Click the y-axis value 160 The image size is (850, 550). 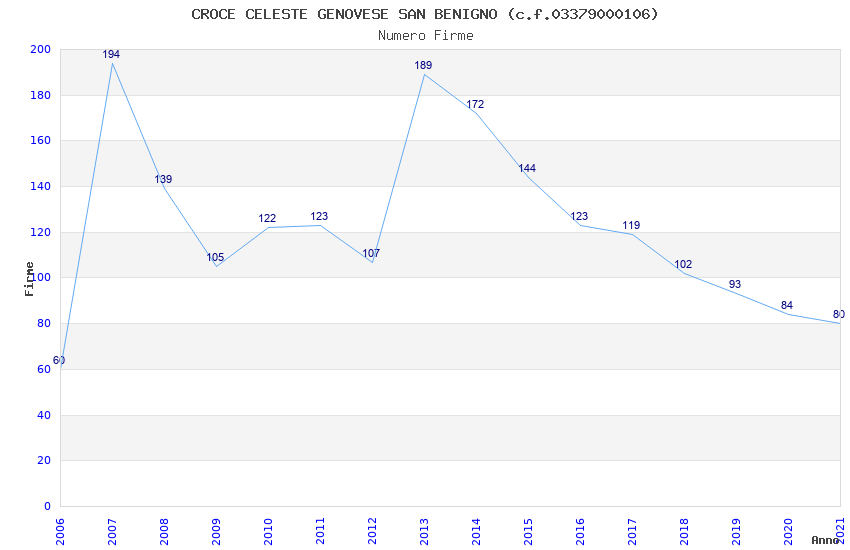pyautogui.click(x=41, y=140)
